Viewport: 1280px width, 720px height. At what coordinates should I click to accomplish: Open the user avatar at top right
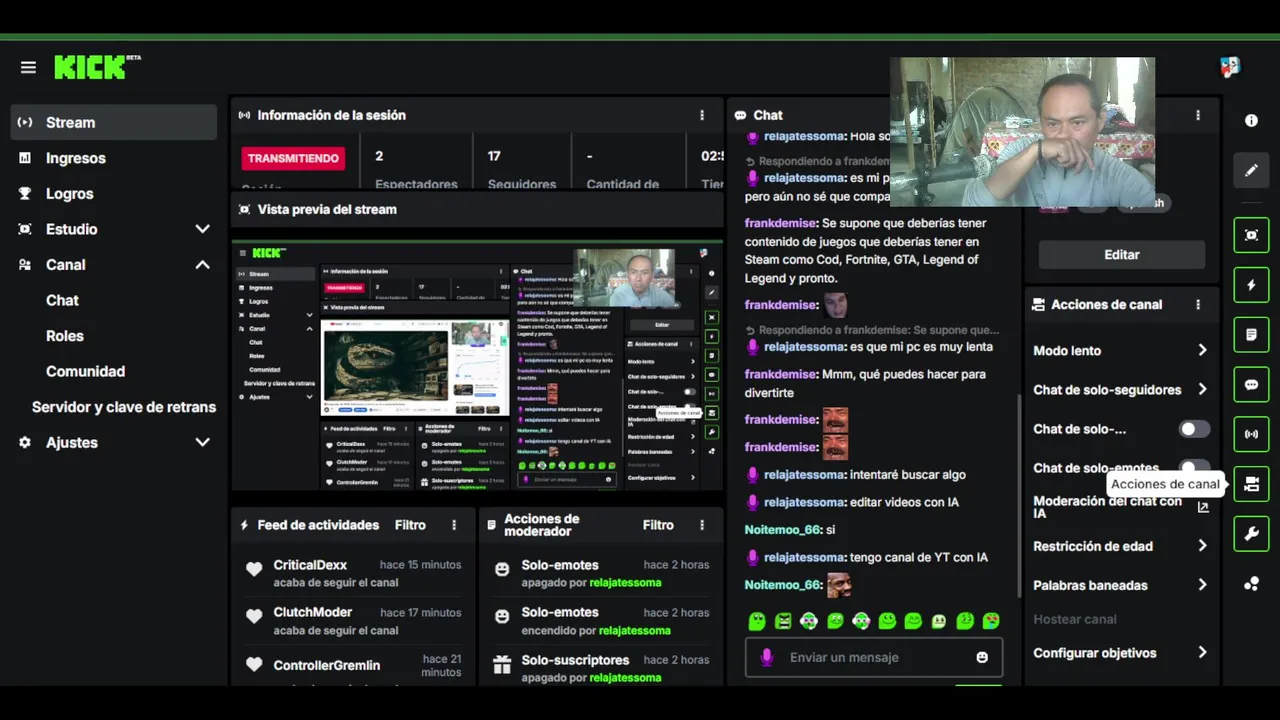(x=1230, y=67)
